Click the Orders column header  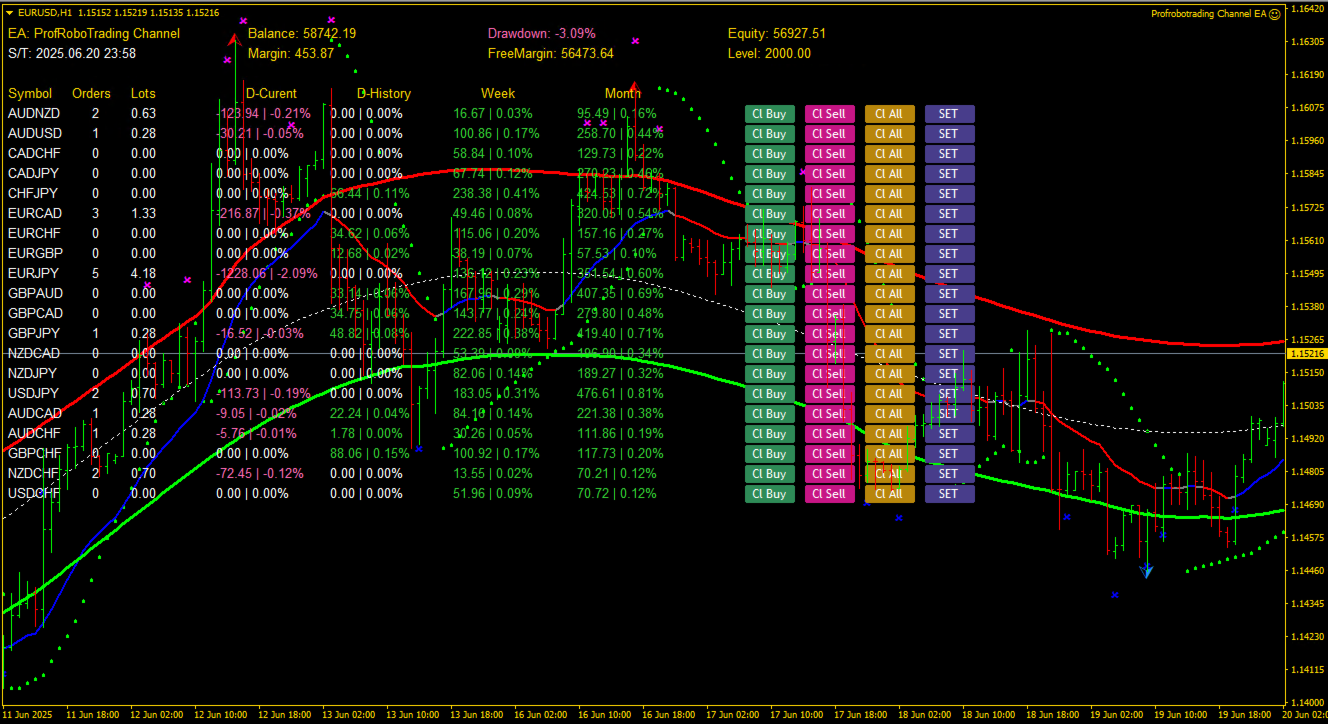click(x=92, y=93)
